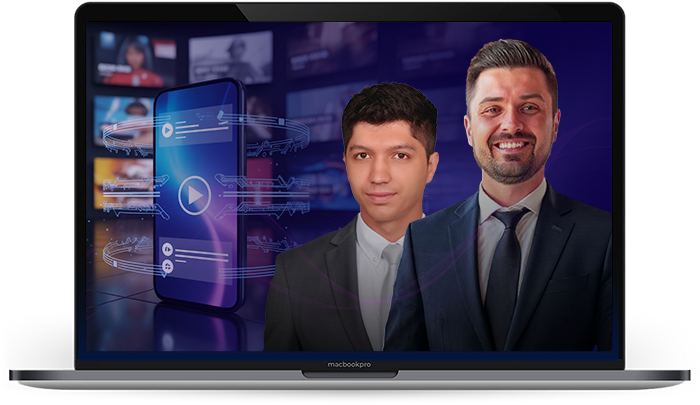Click the smiling bearded man's face
Viewport: 700px width, 405px height.
511,127
